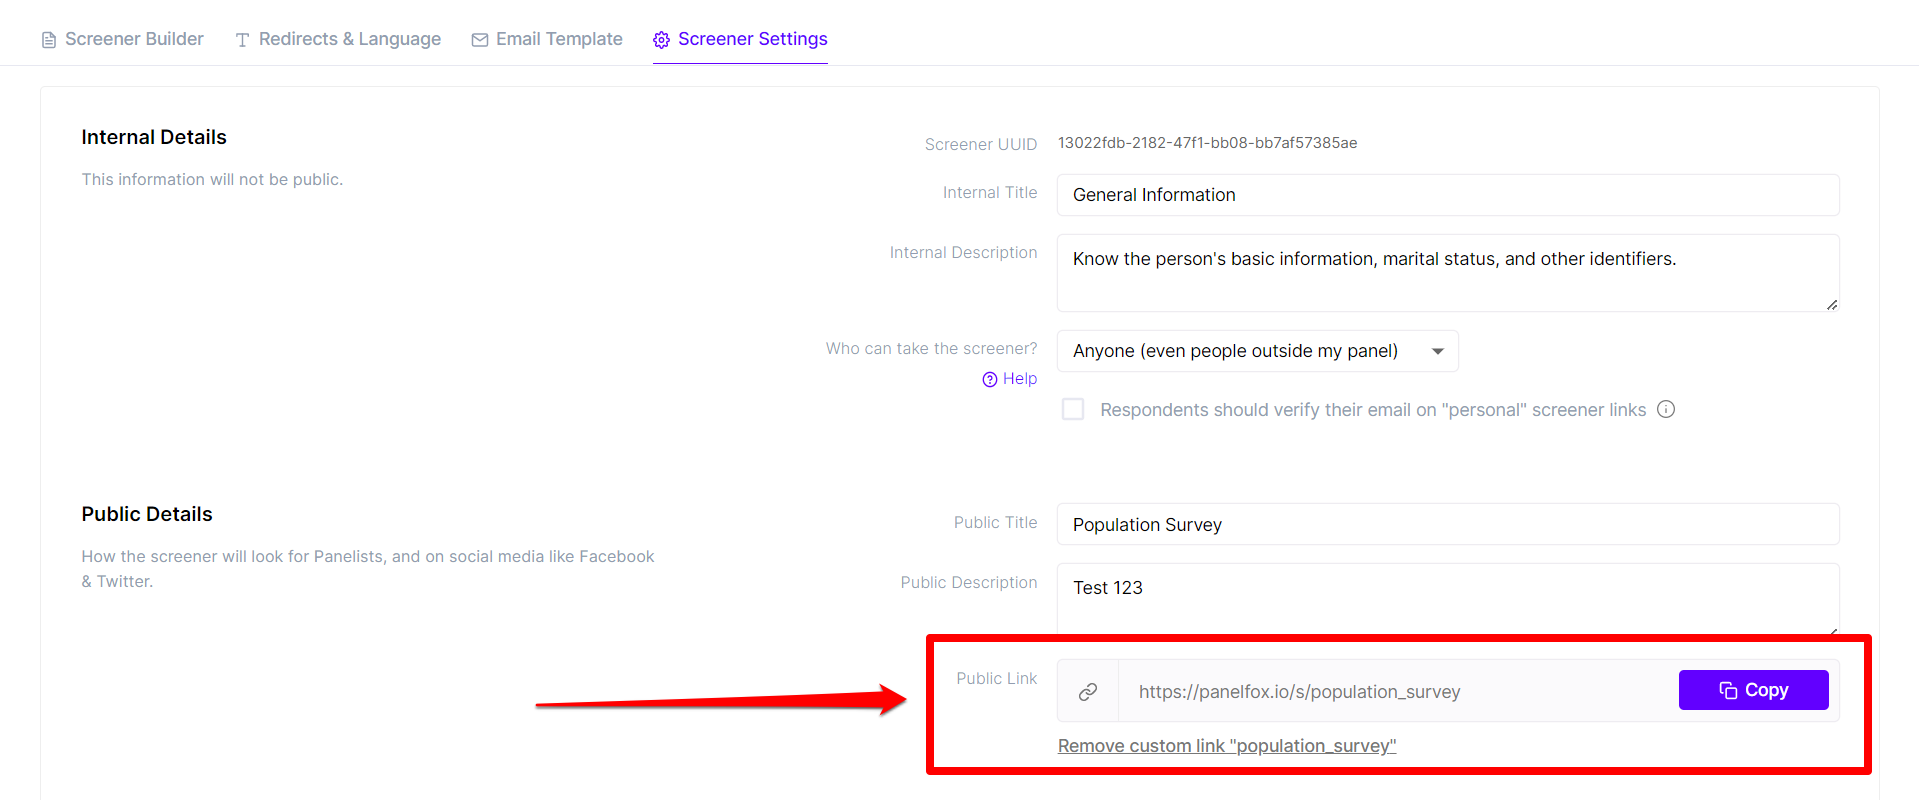Focus the Internal Description text area
This screenshot has height=800, width=1919.
[1447, 273]
